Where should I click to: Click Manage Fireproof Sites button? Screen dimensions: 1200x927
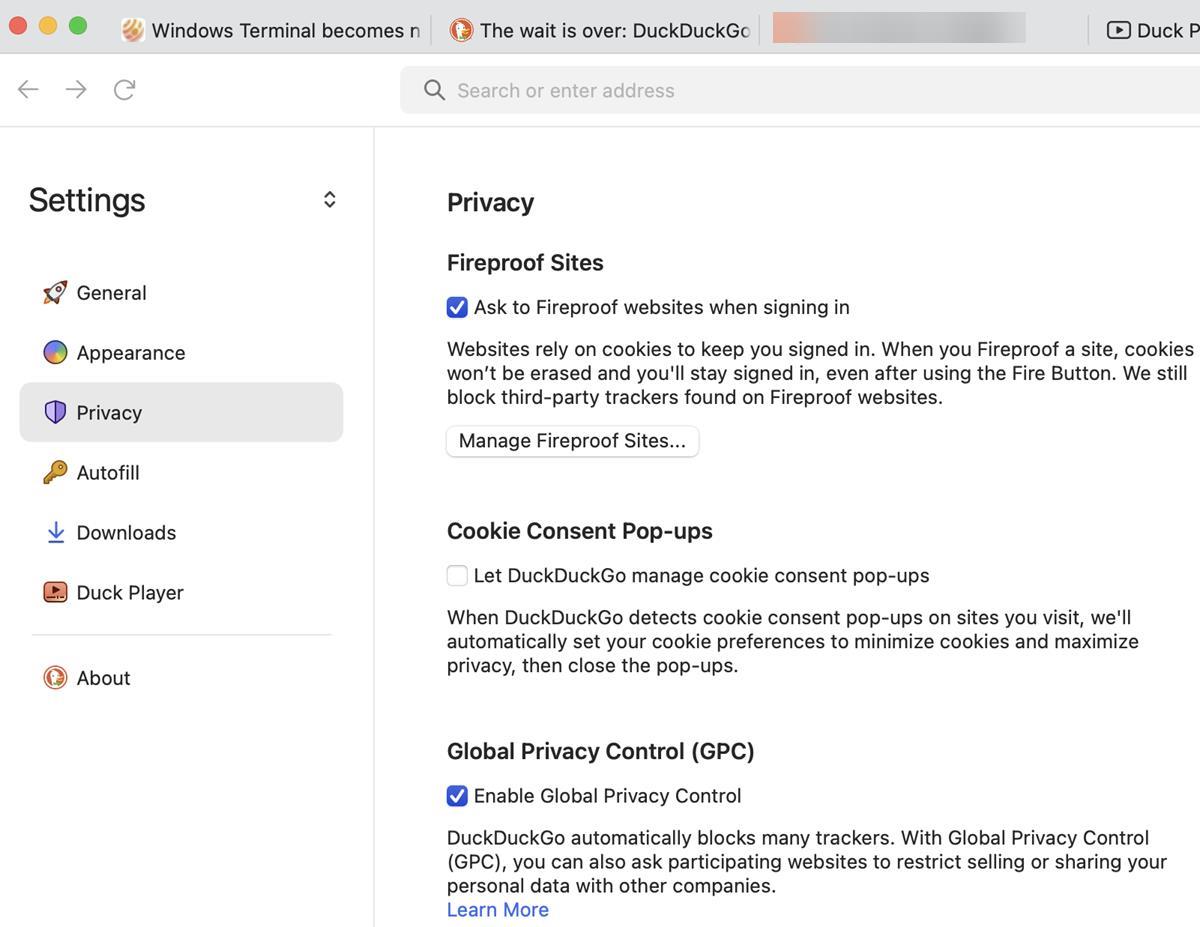(572, 440)
